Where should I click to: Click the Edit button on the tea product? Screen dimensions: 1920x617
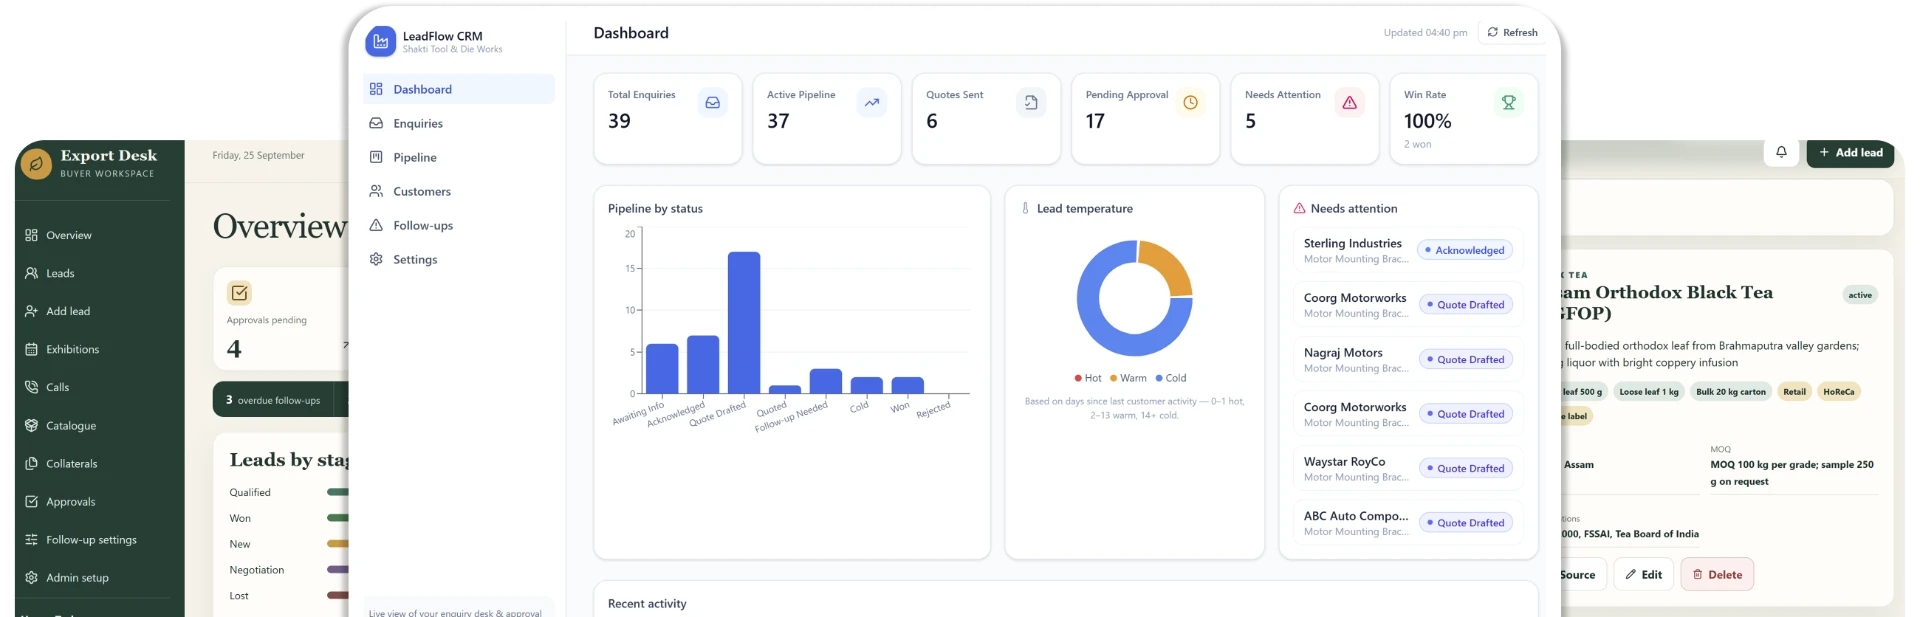[1643, 574]
